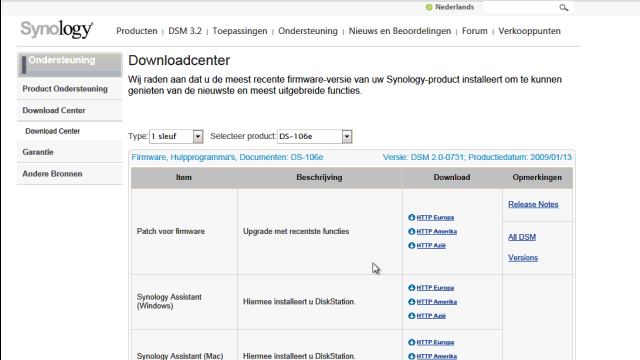Click 'Firmware, Hulpprogramma's, Documenten: DS-106e' text
Screen dimensions: 640x360
tap(227, 157)
